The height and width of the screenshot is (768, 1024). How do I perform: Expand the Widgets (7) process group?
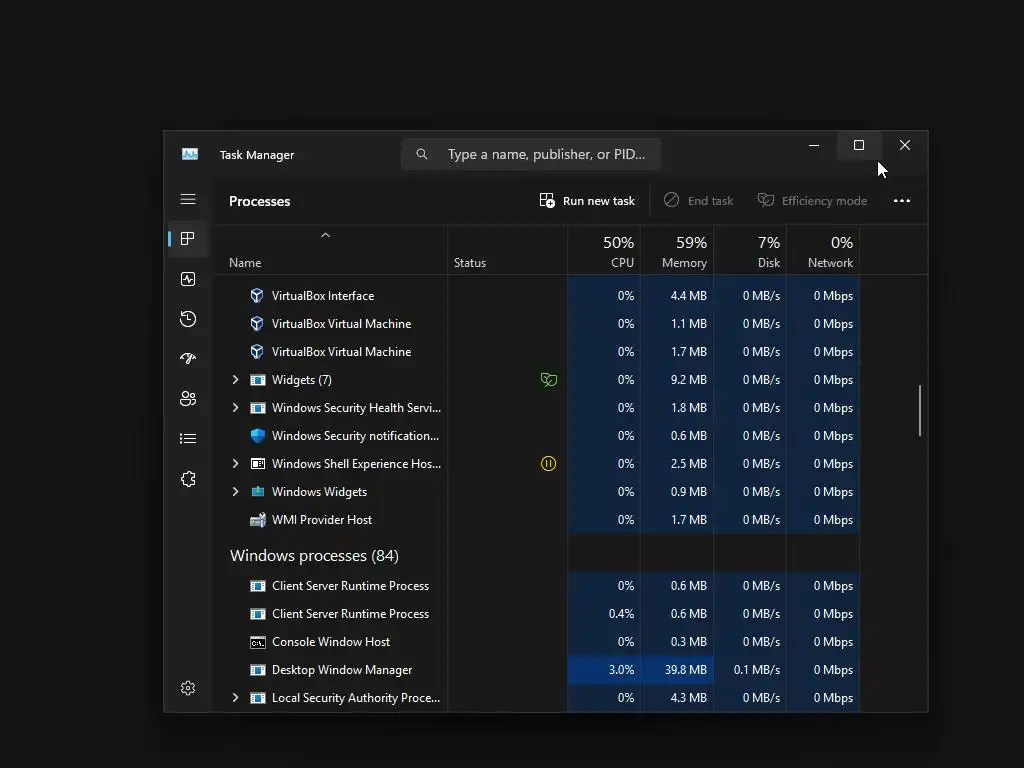[236, 379]
